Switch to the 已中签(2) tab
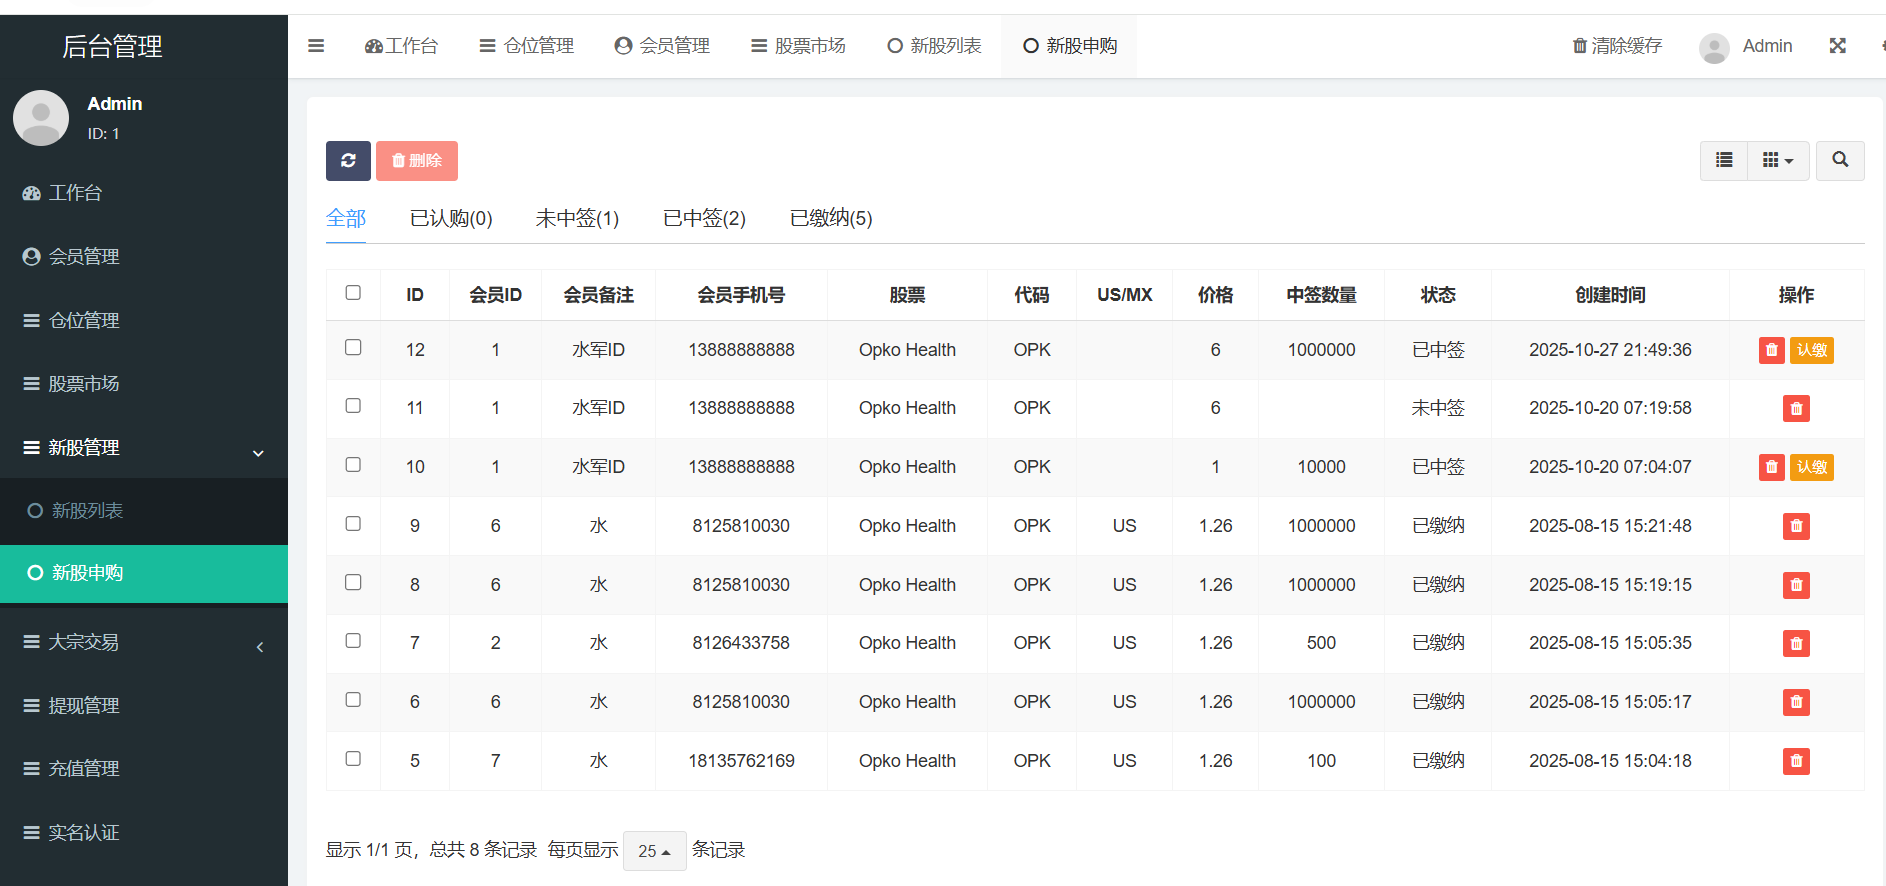Viewport: 1886px width, 886px height. pos(704,218)
